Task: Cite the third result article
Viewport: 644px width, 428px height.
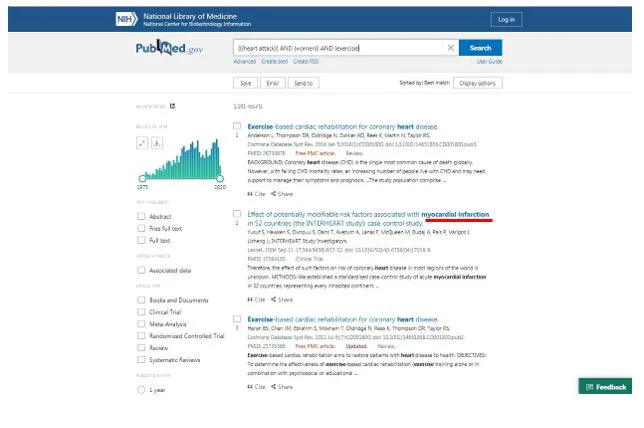Action: (256, 387)
